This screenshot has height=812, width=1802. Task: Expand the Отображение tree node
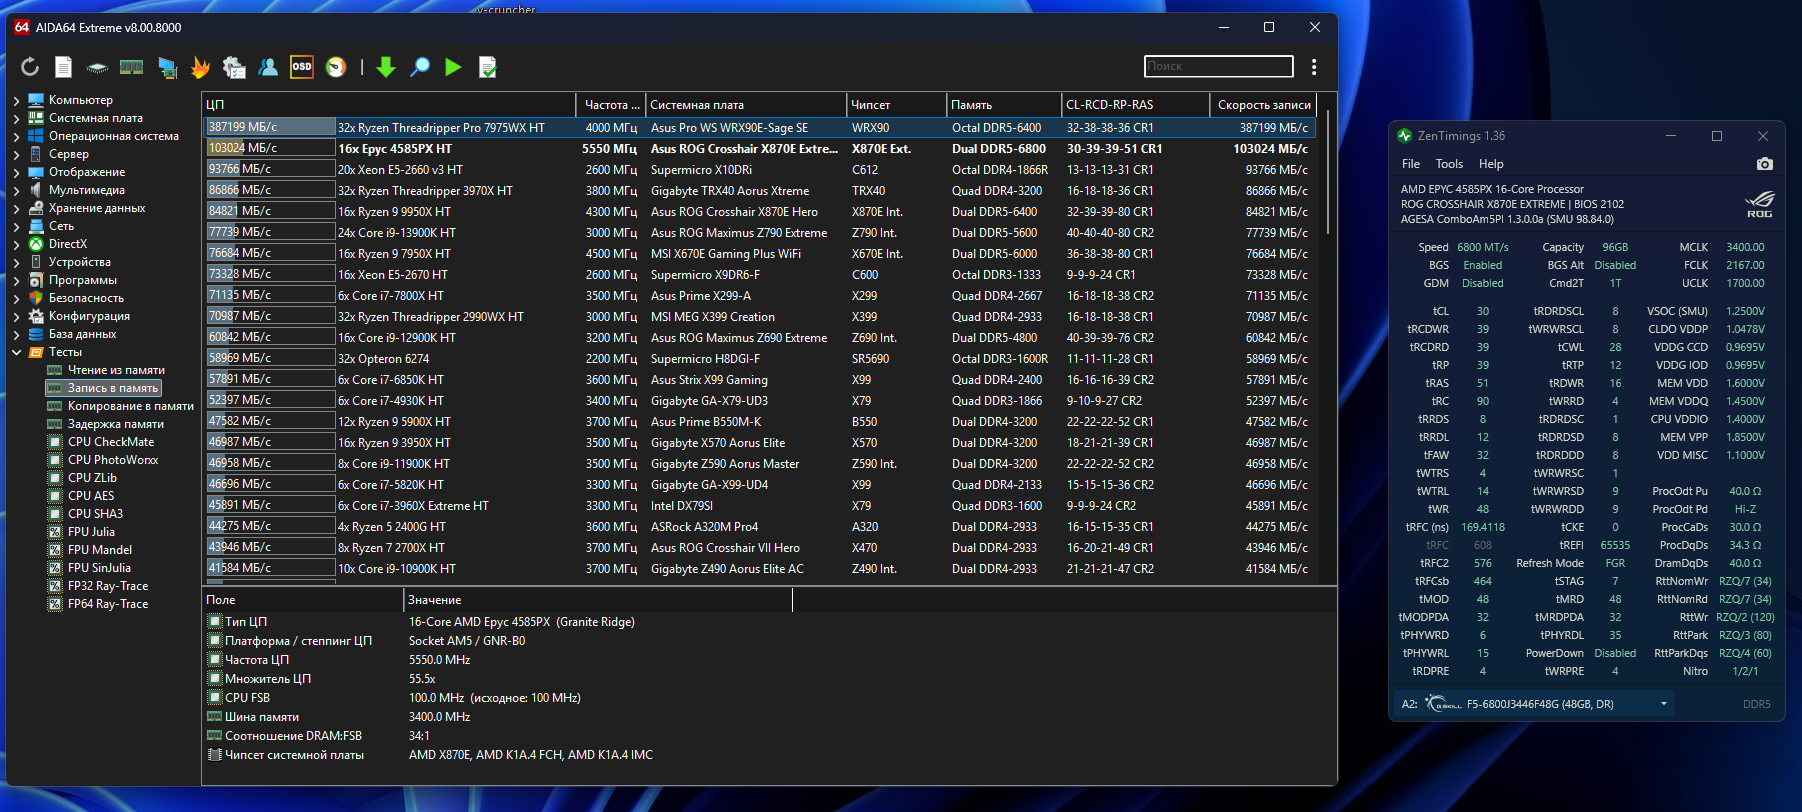tap(16, 172)
